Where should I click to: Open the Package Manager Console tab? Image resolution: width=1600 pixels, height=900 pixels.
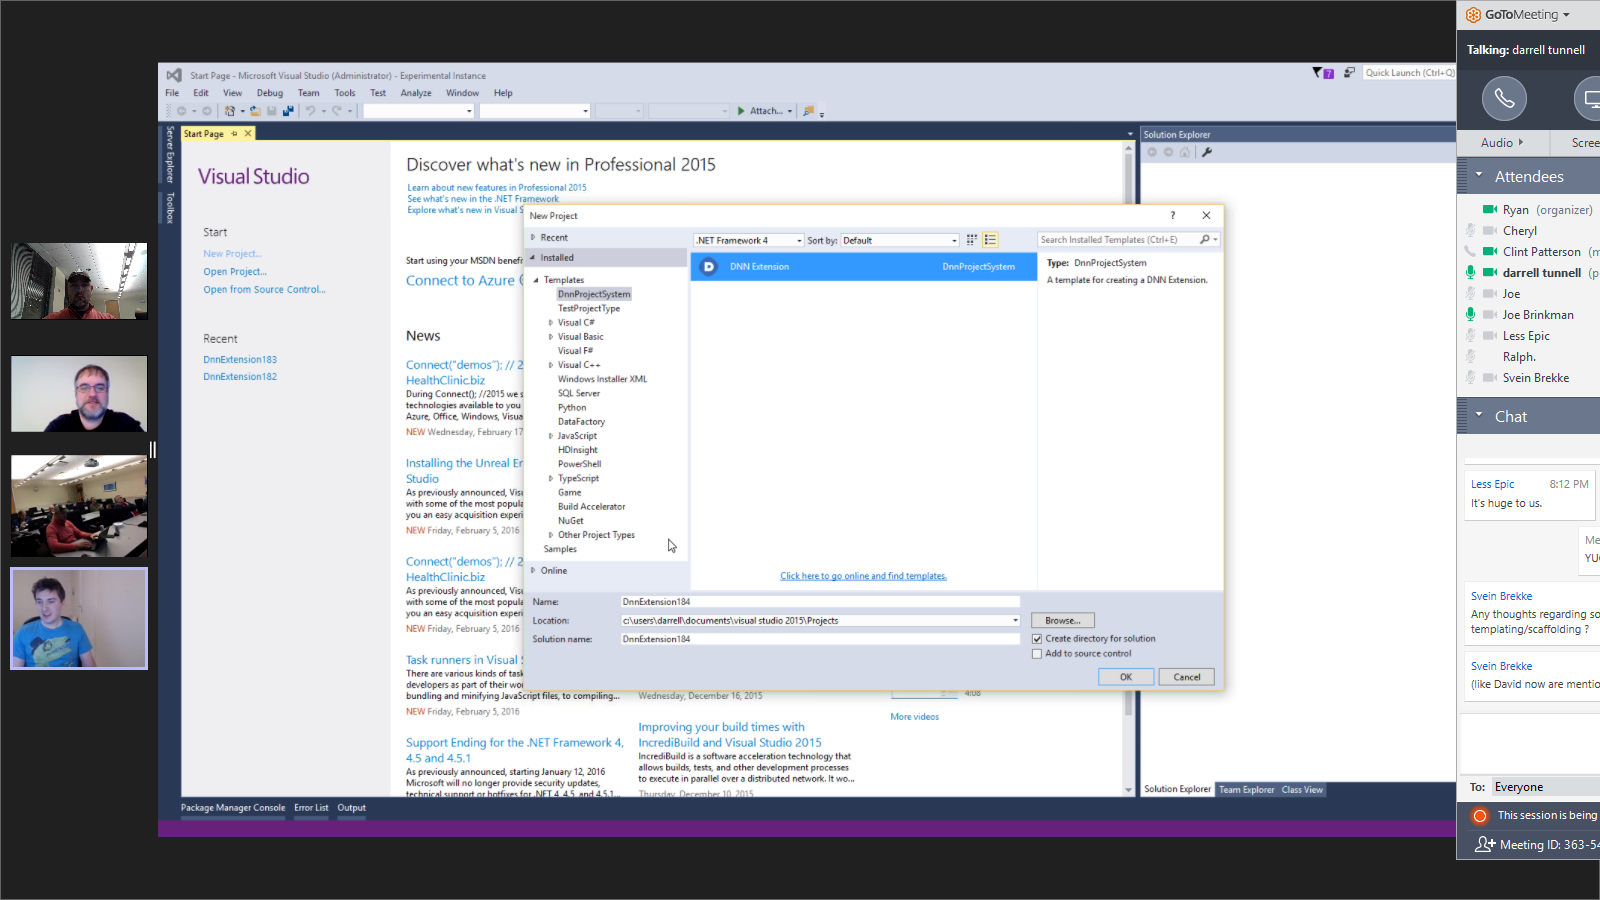click(233, 808)
